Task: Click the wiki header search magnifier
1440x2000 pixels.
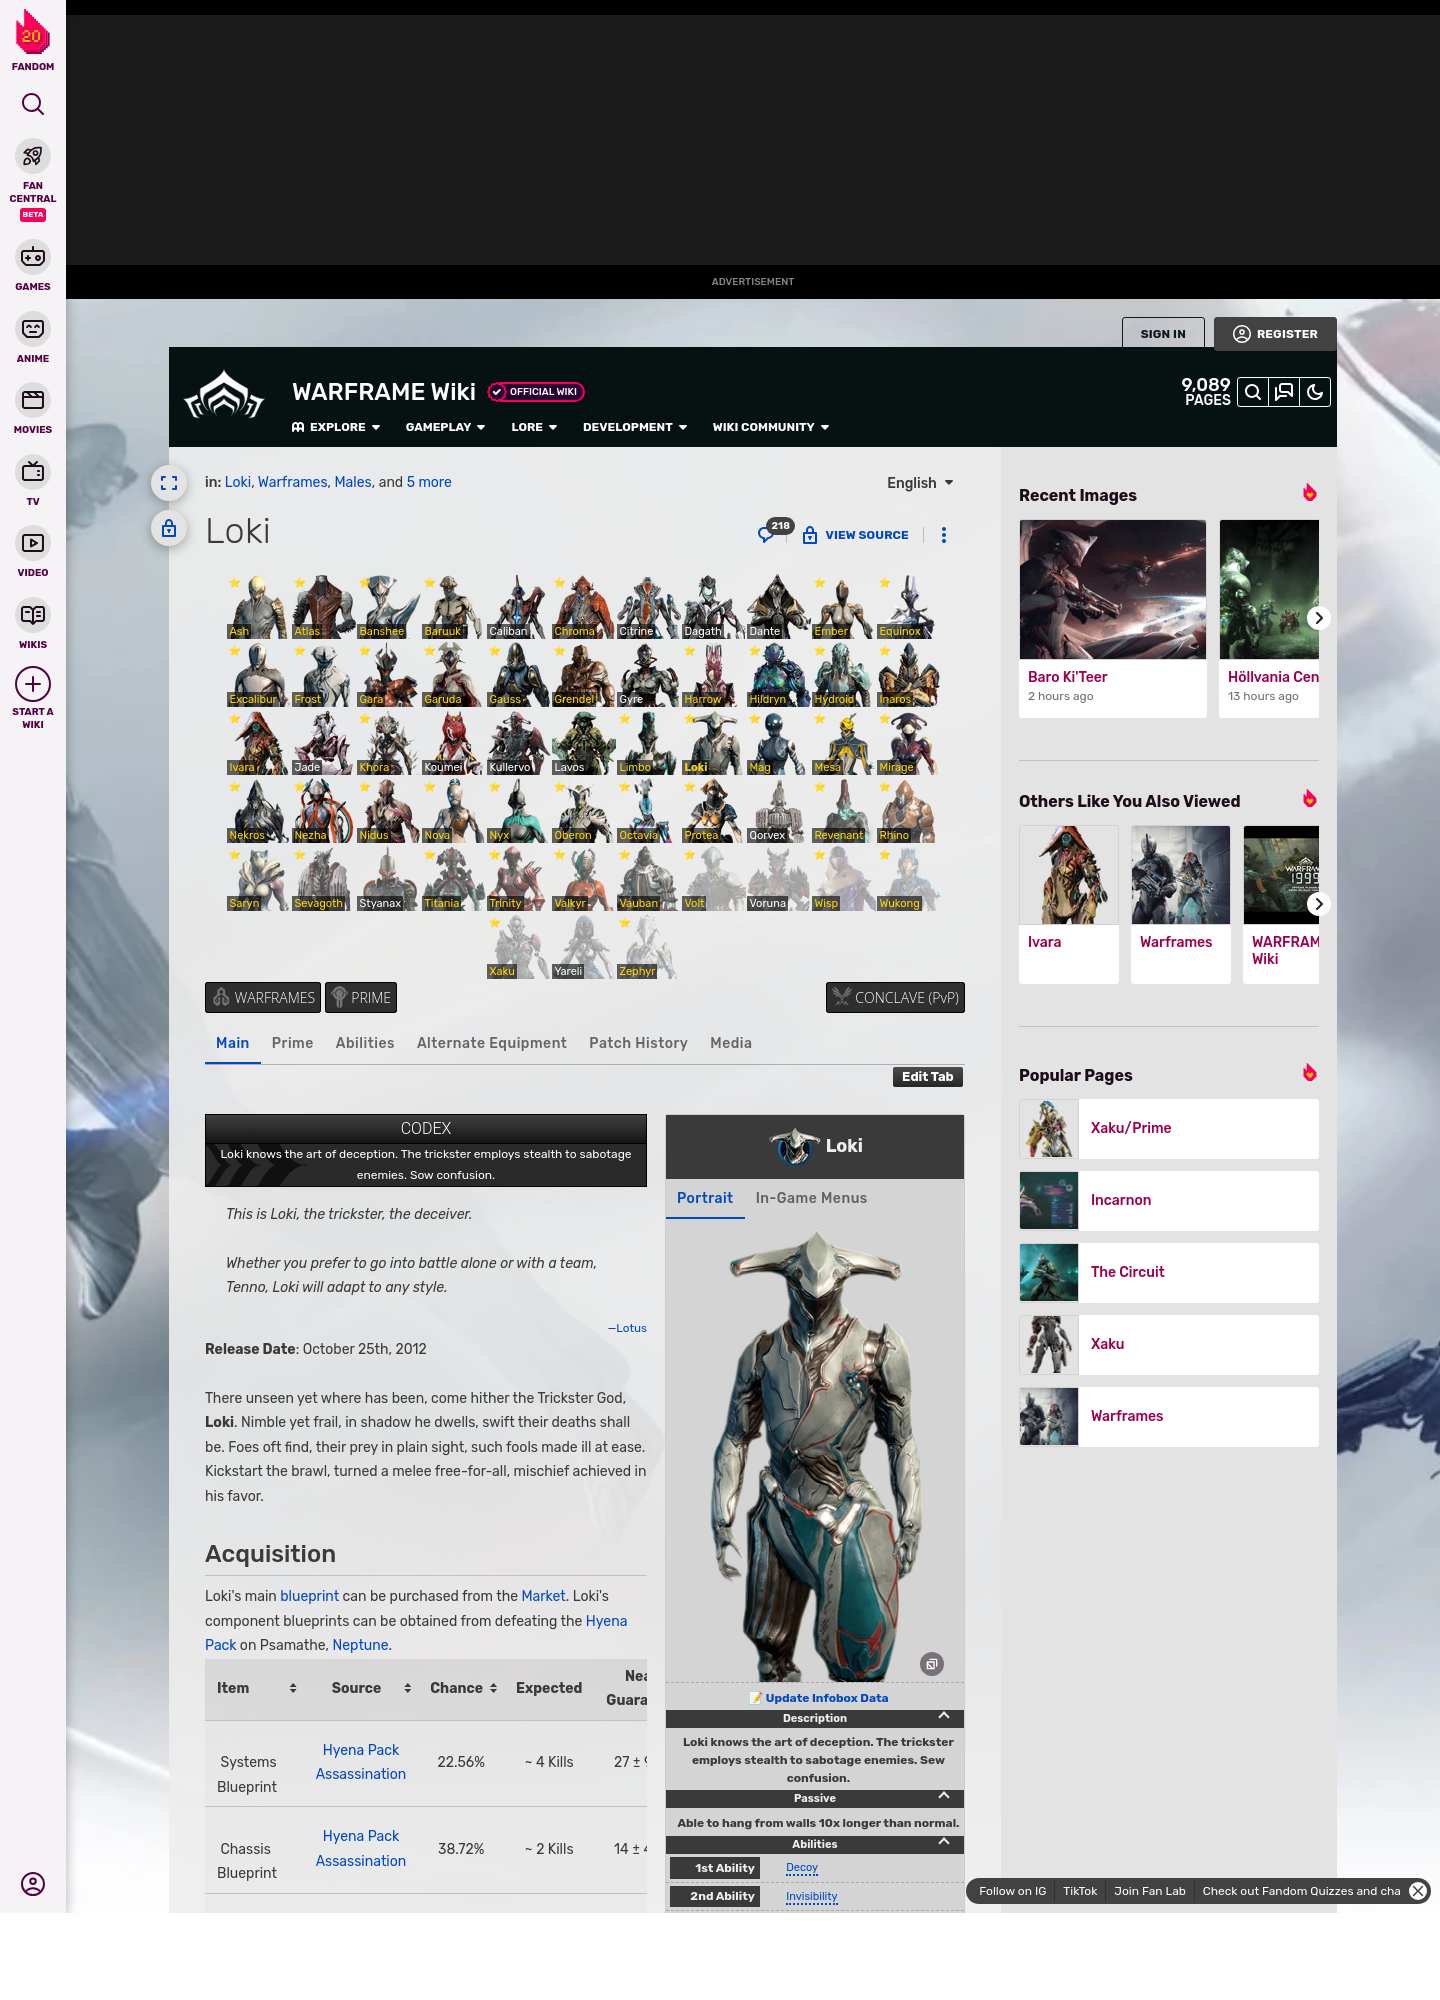Action: pos(1253,392)
